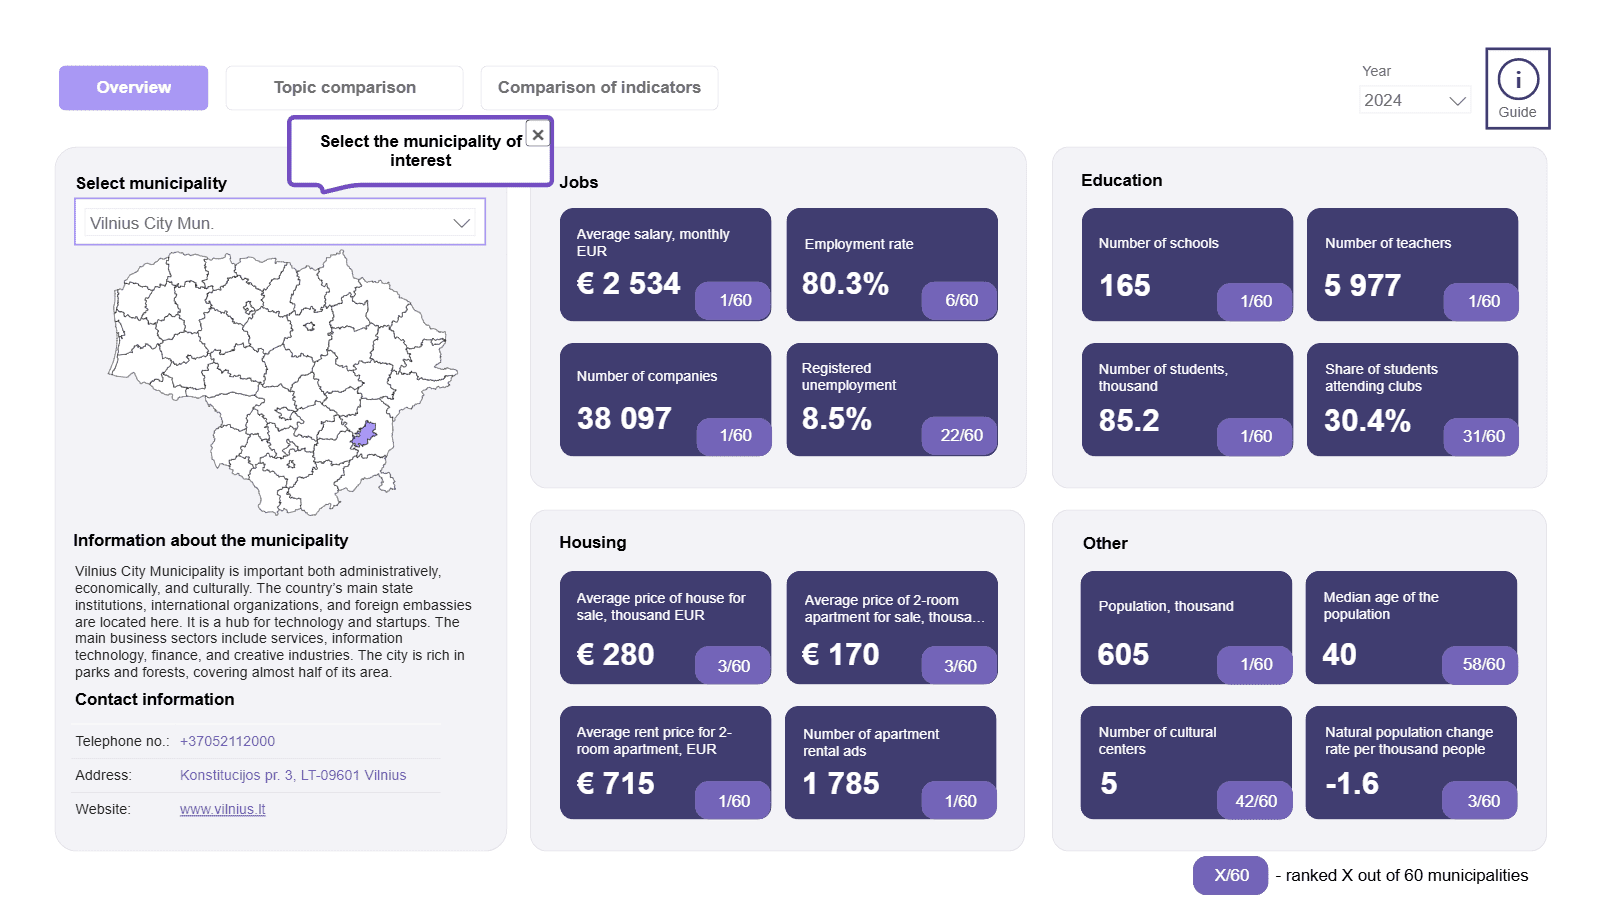Click the Number of schools card
This screenshot has height=903, width=1605.
click(1186, 264)
